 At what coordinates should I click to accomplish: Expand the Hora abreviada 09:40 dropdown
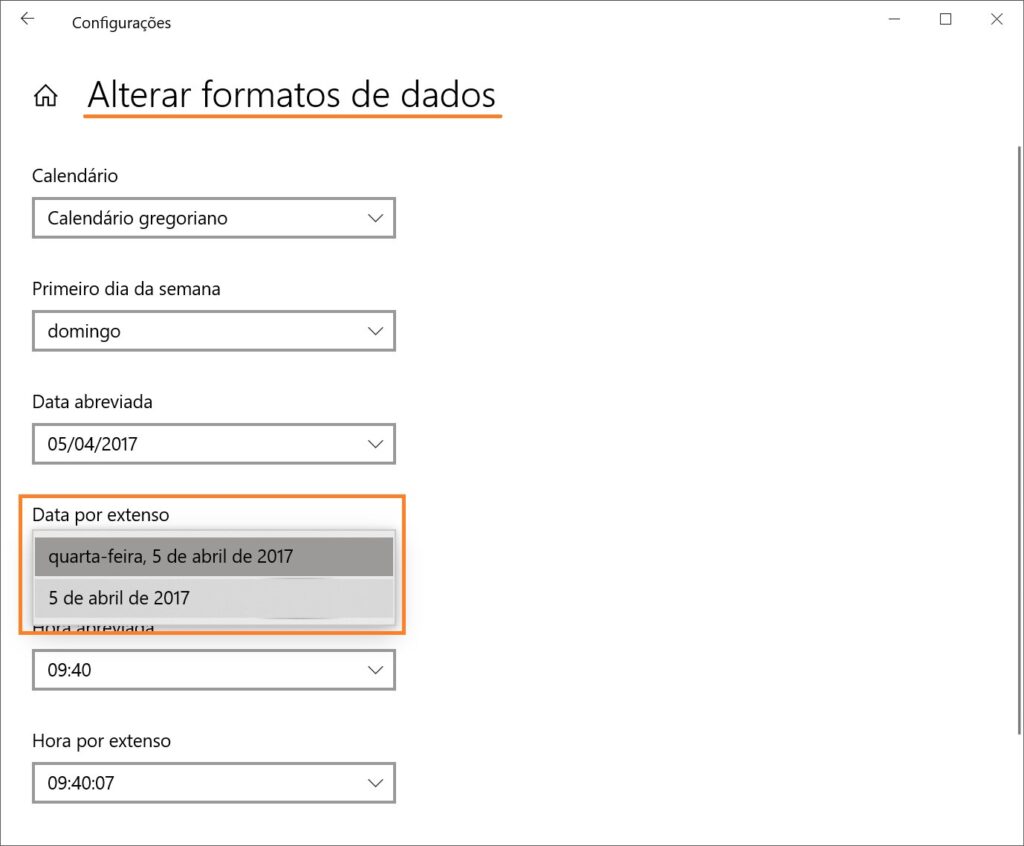pos(213,670)
